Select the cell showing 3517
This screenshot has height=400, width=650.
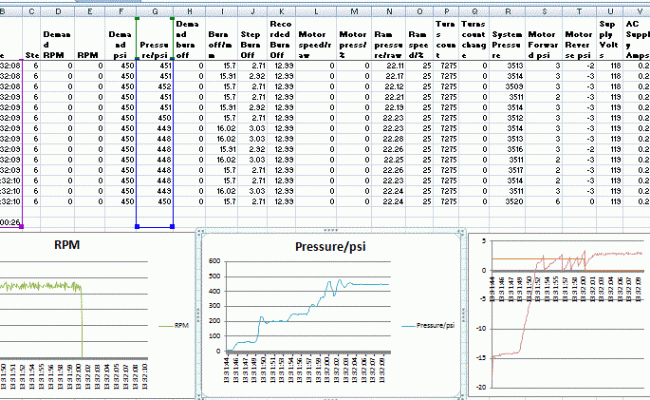coord(507,170)
